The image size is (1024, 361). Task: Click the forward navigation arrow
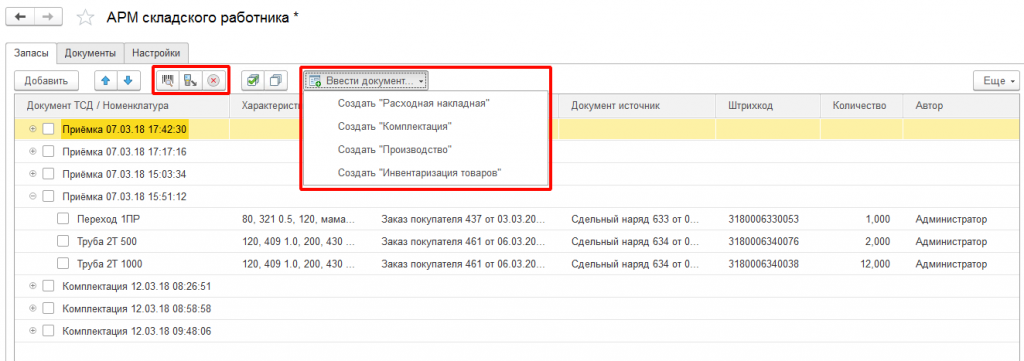pyautogui.click(x=48, y=18)
